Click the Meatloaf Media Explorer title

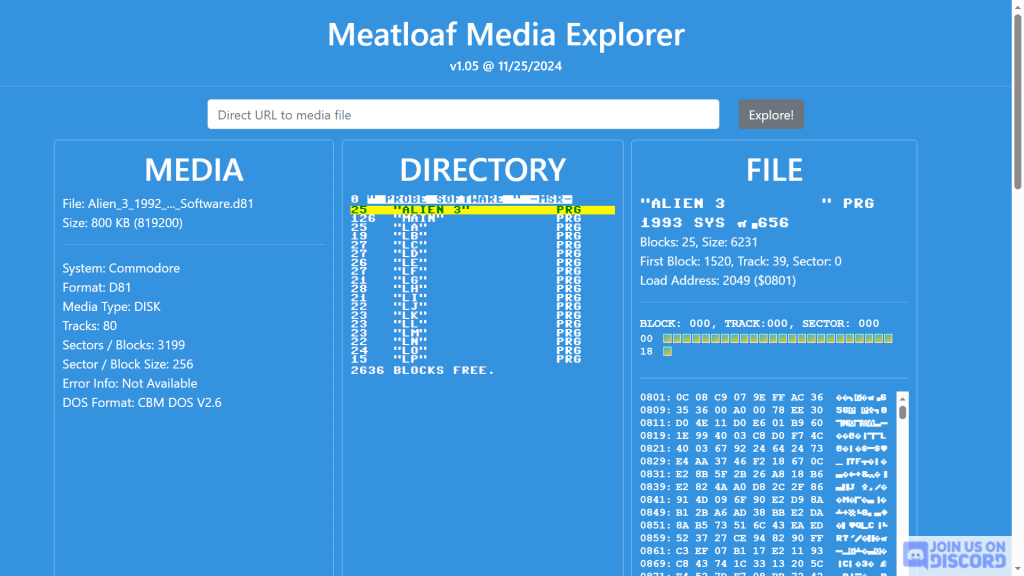[x=506, y=34]
